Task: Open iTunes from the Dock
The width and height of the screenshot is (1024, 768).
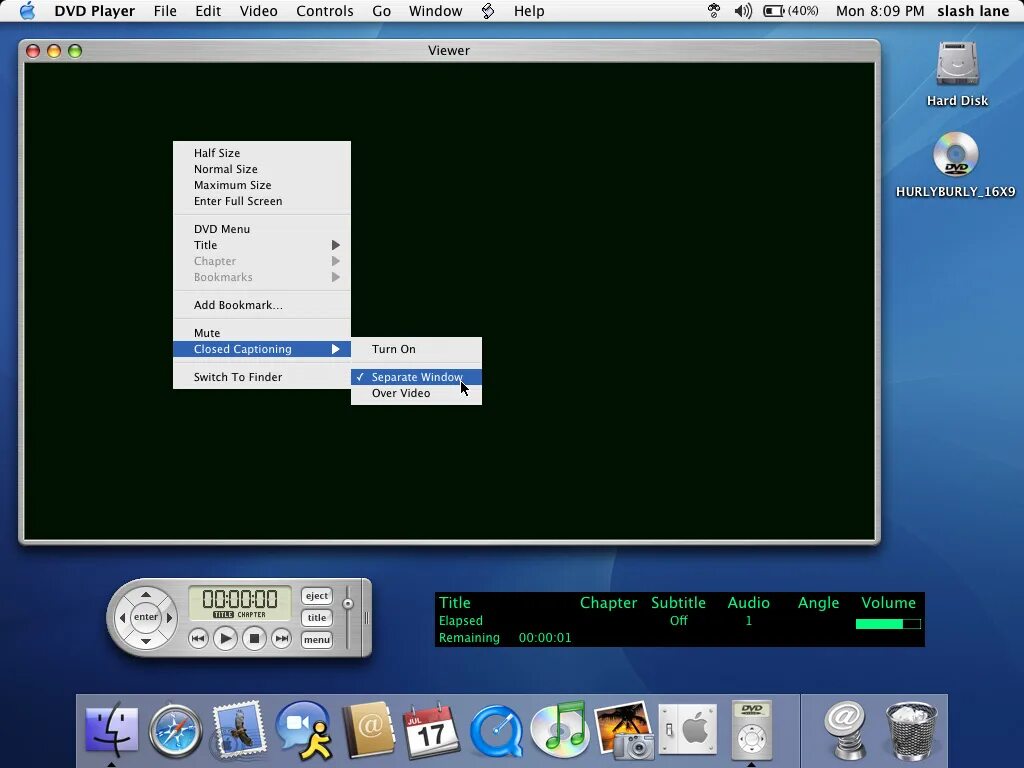Action: pos(560,730)
